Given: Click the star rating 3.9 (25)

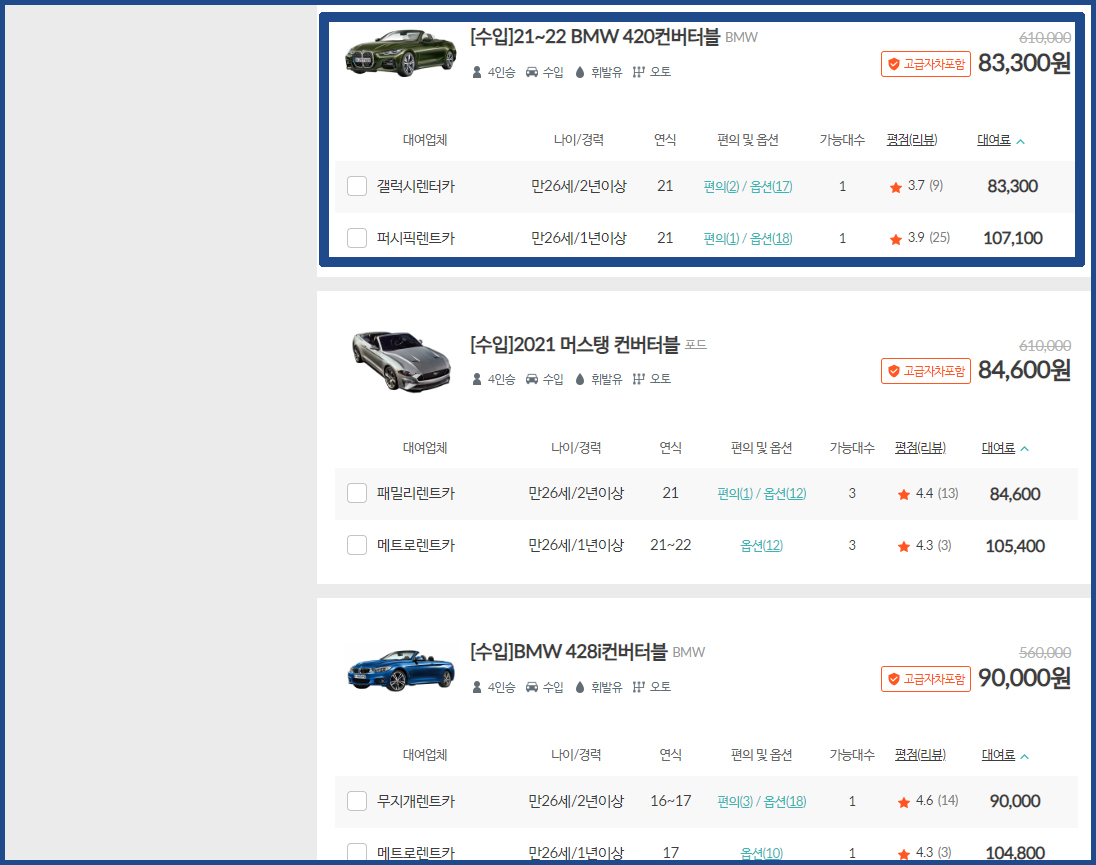Looking at the screenshot, I should click(920, 238).
